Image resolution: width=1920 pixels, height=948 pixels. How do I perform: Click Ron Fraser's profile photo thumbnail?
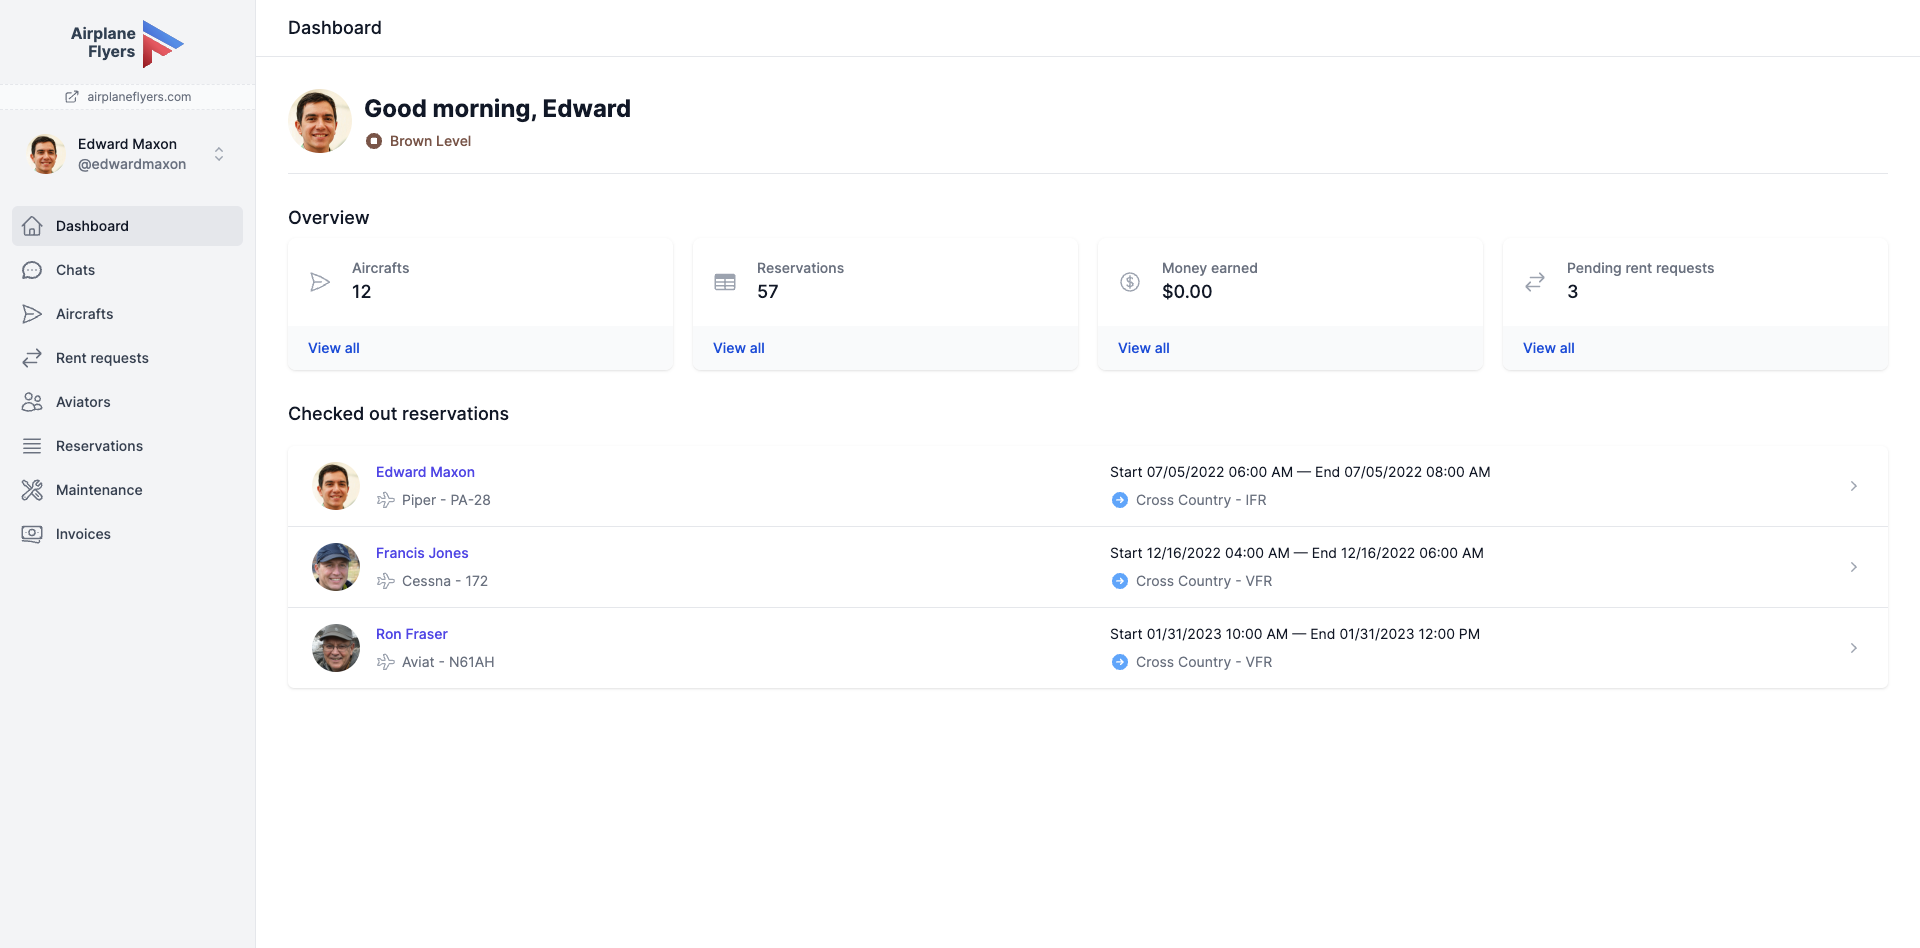coord(336,648)
